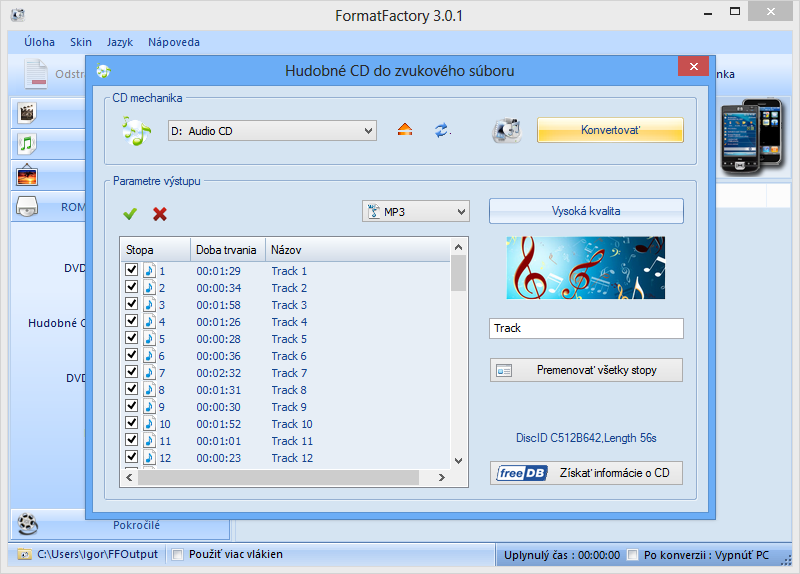Click the Odstrániť document icon in toolbar
Viewport: 800px width, 574px height.
[x=36, y=74]
